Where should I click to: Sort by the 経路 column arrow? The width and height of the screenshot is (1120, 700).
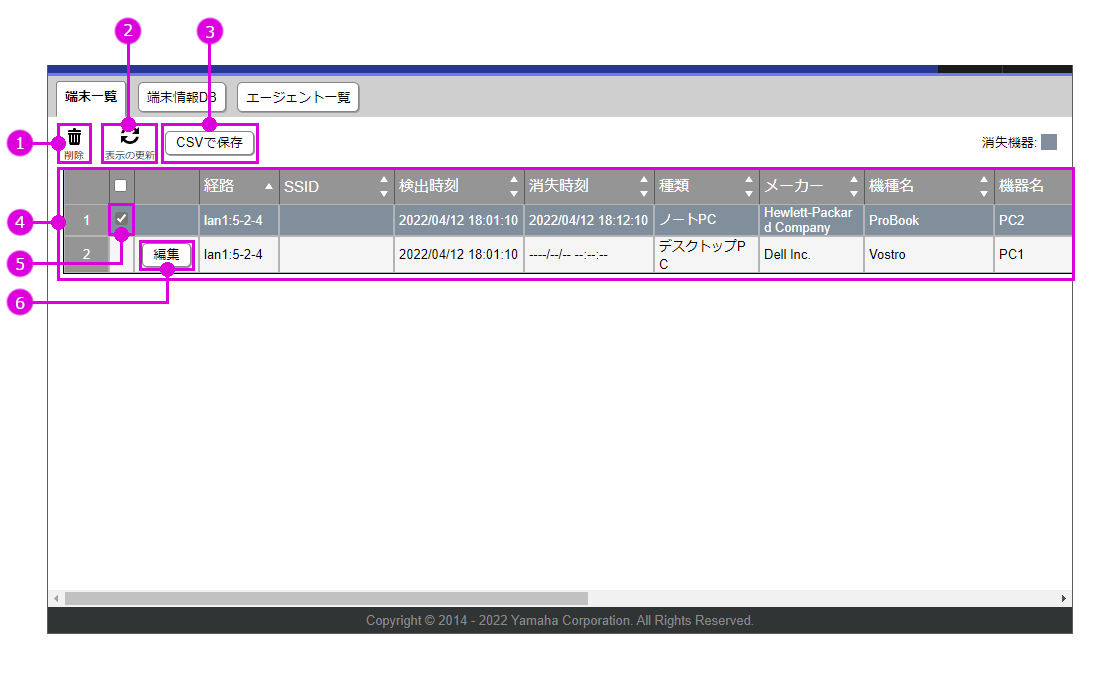[x=268, y=187]
